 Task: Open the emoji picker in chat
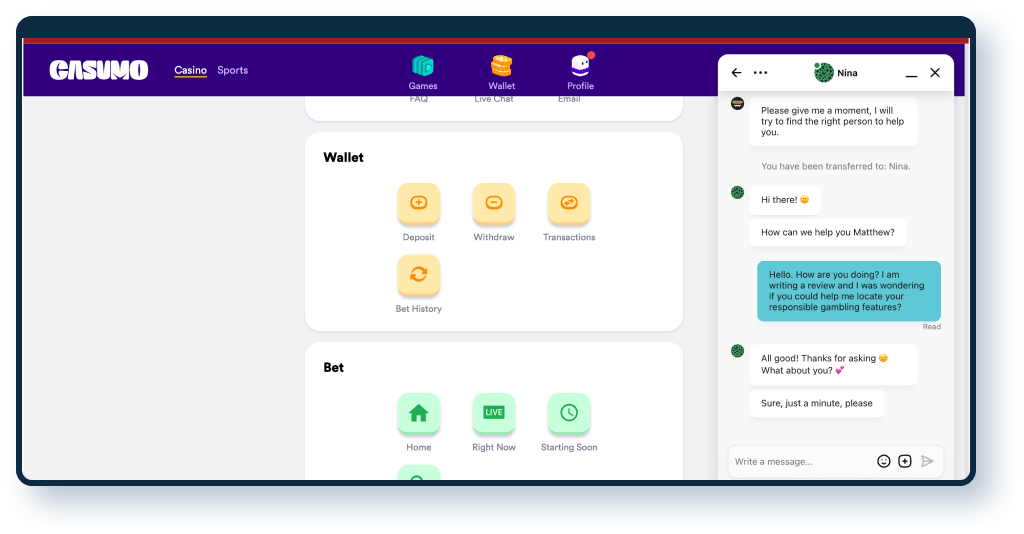point(883,461)
